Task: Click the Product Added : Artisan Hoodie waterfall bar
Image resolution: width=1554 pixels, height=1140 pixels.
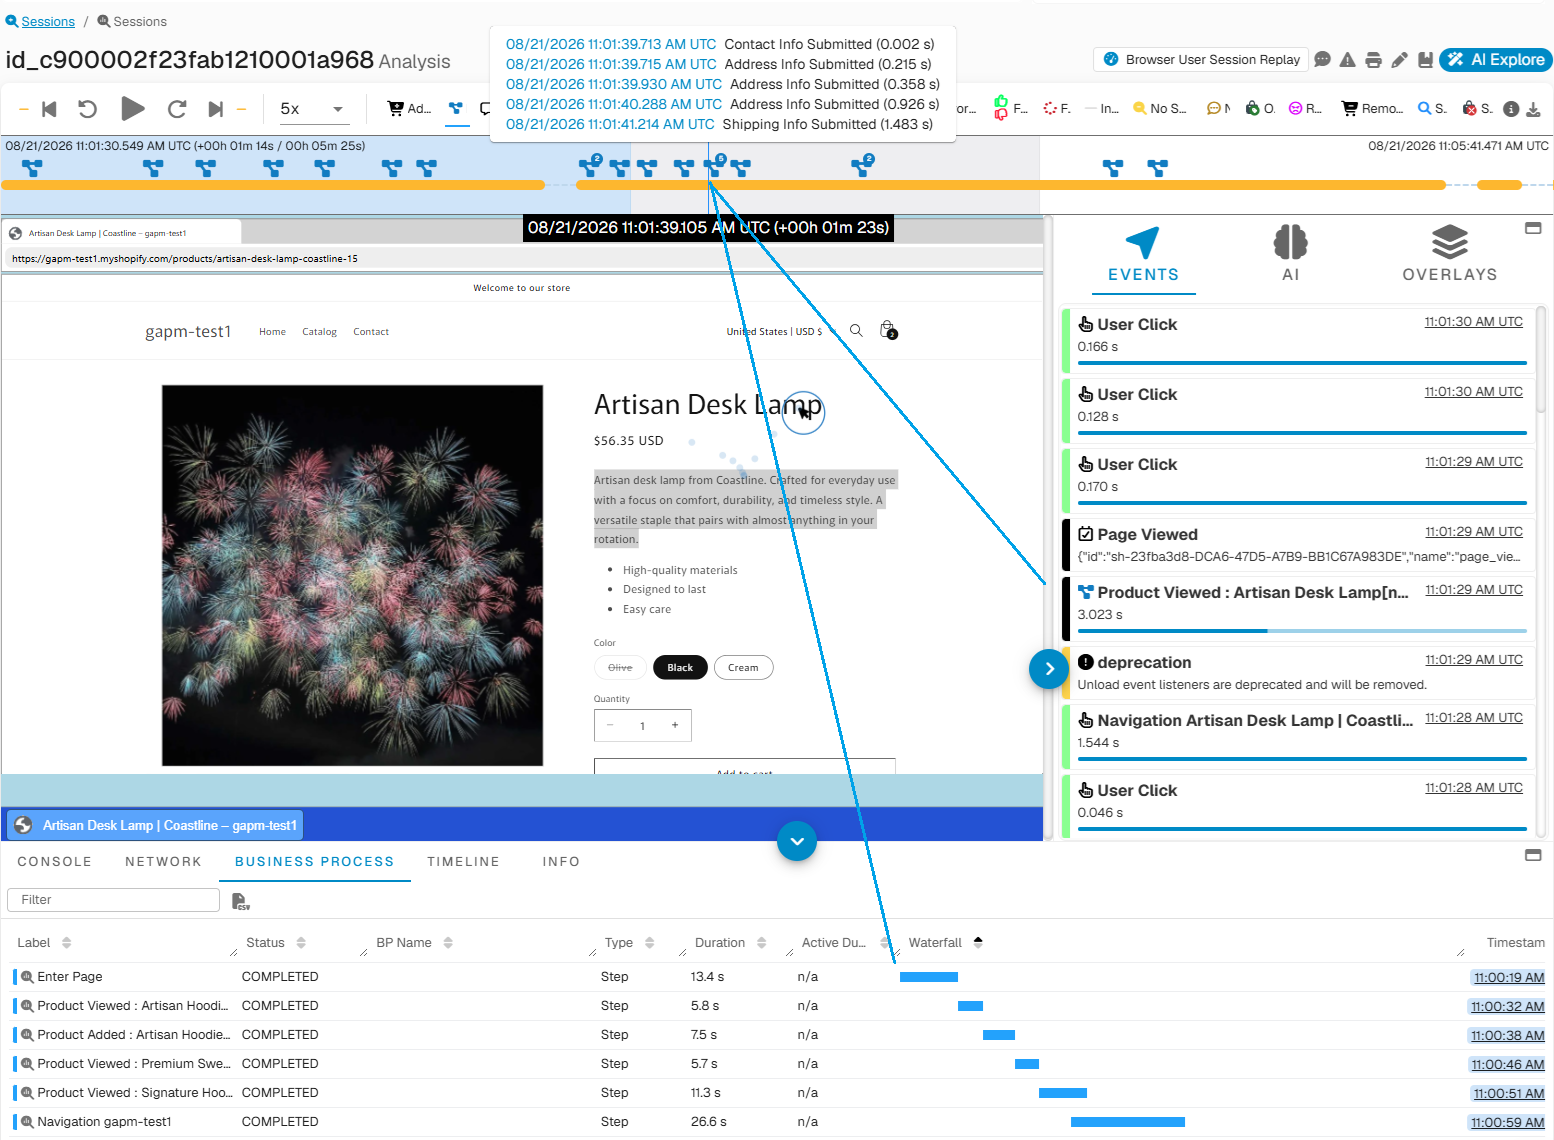Action: pos(999,1035)
